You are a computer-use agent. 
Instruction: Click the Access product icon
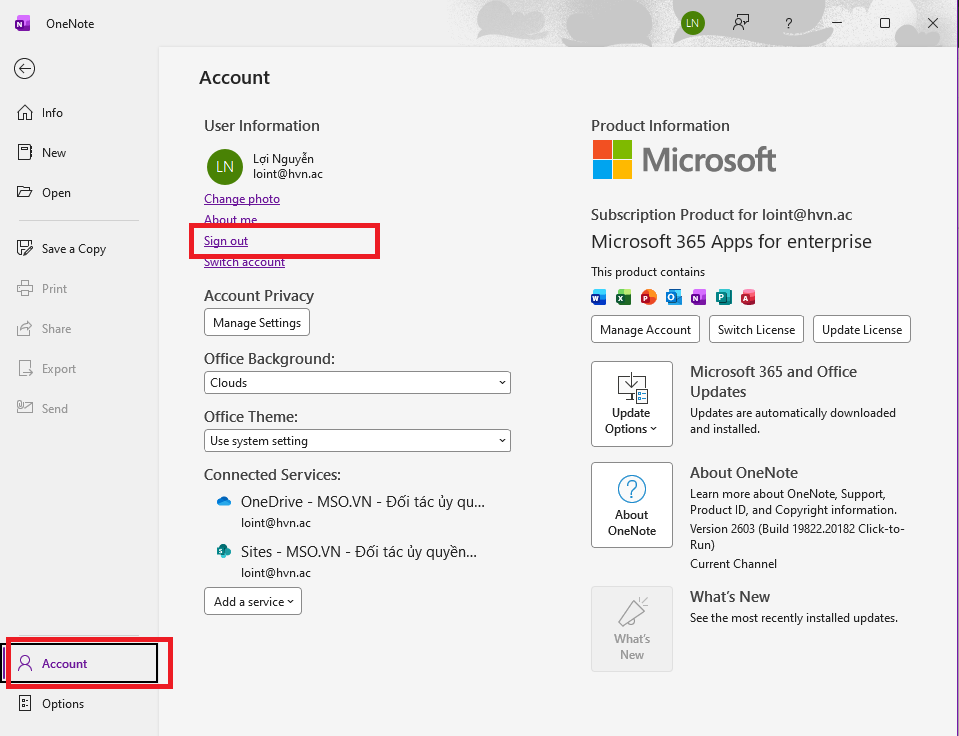[x=748, y=297]
